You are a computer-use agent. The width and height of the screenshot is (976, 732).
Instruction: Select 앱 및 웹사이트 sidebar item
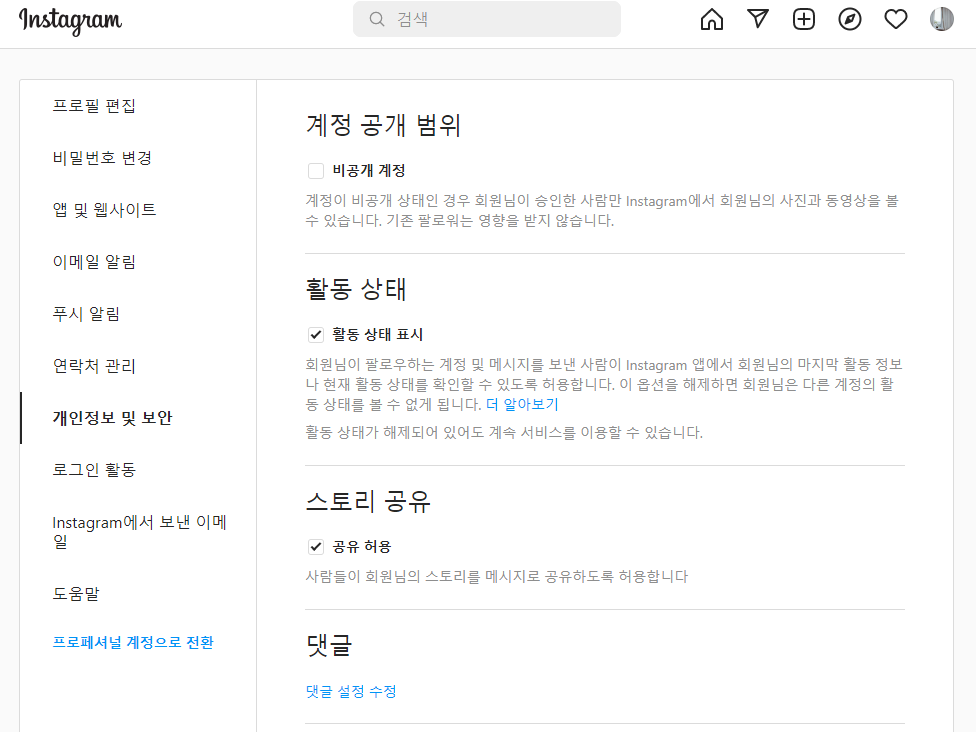pyautogui.click(x=104, y=210)
